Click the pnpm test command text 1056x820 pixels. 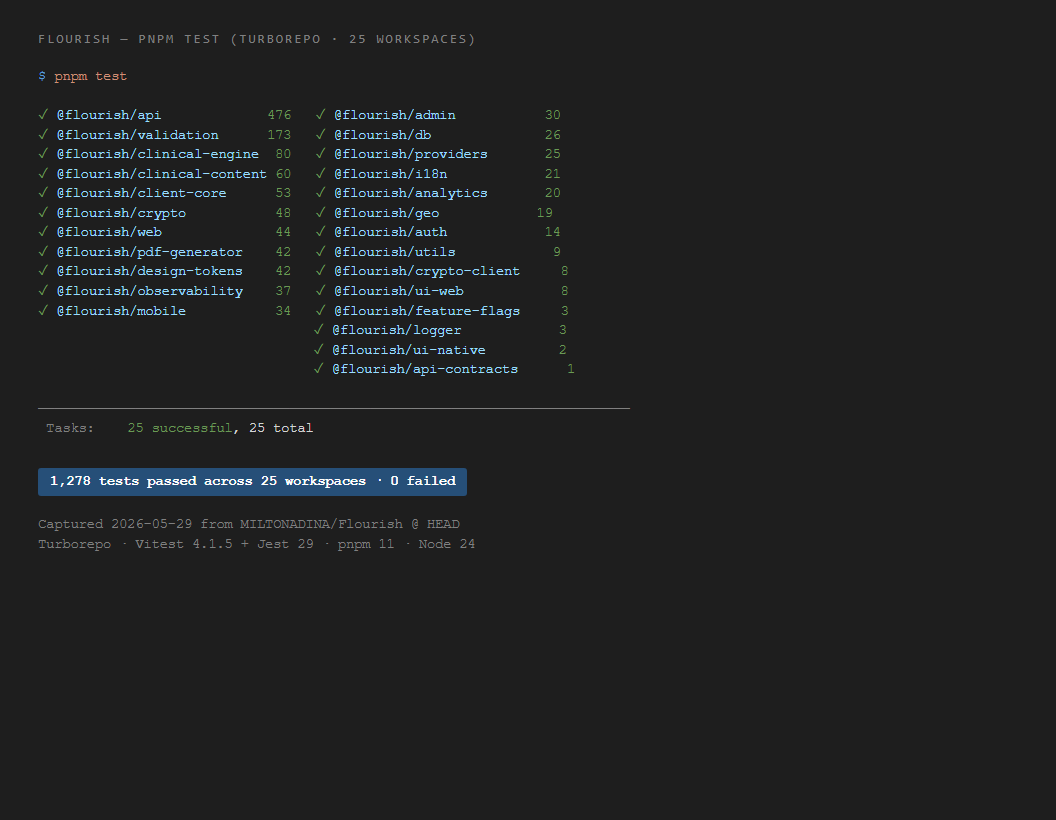click(90, 76)
